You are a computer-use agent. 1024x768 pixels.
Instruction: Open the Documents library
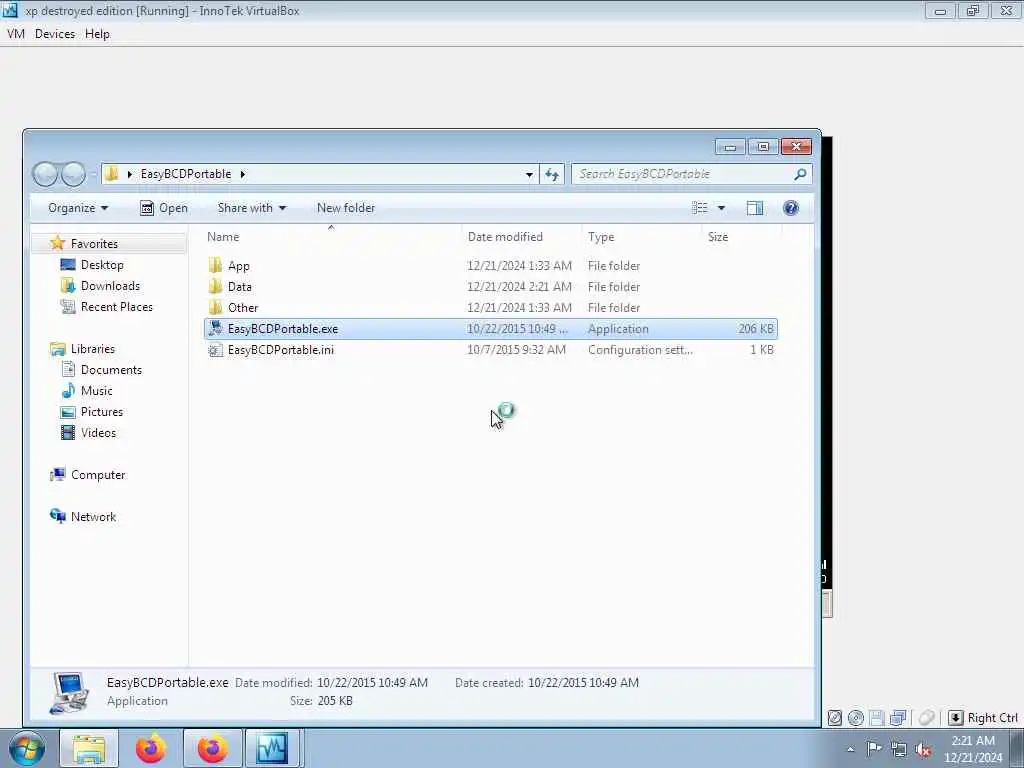110,370
